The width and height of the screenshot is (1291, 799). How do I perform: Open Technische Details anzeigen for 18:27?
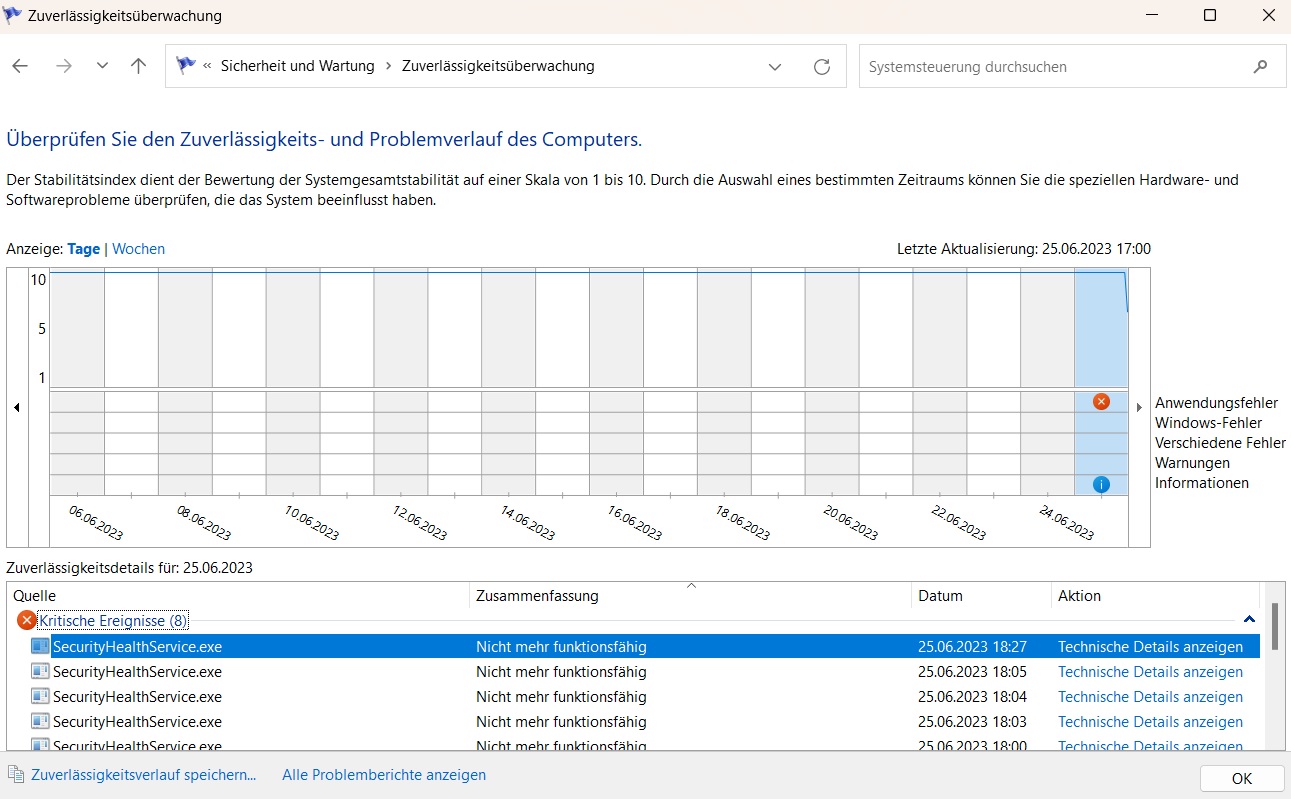1150,647
